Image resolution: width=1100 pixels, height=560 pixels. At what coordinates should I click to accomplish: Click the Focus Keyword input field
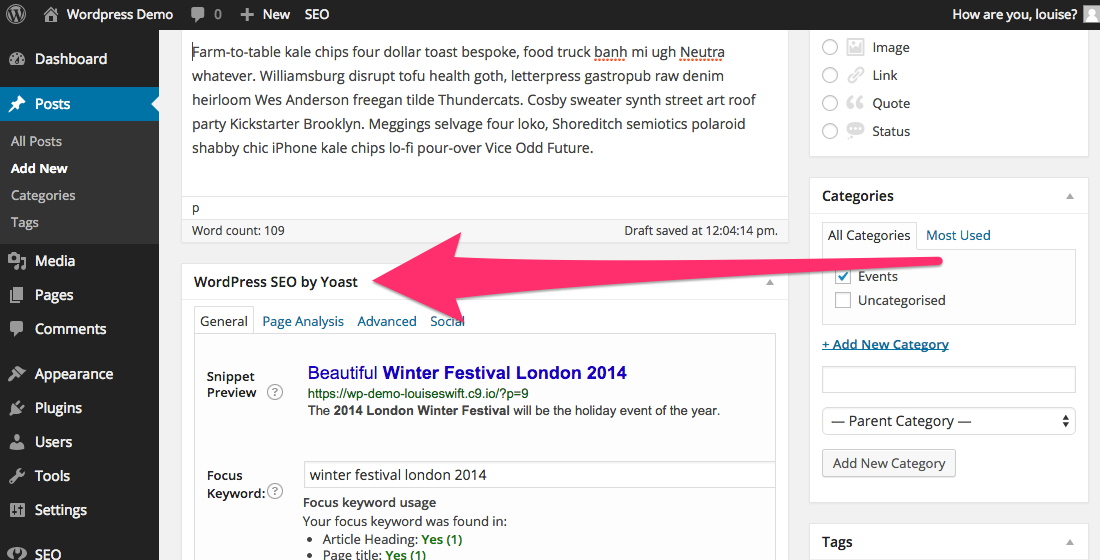click(x=540, y=475)
